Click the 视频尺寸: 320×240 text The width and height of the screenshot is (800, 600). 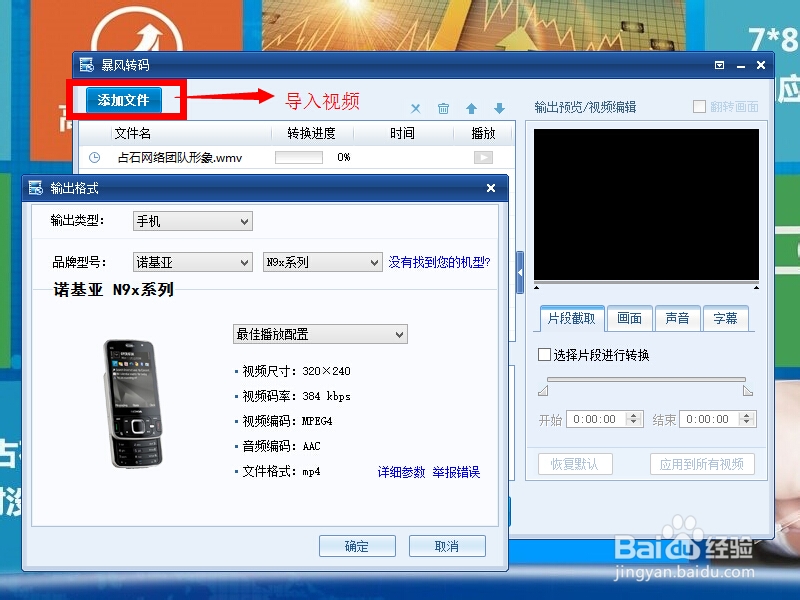pos(296,371)
